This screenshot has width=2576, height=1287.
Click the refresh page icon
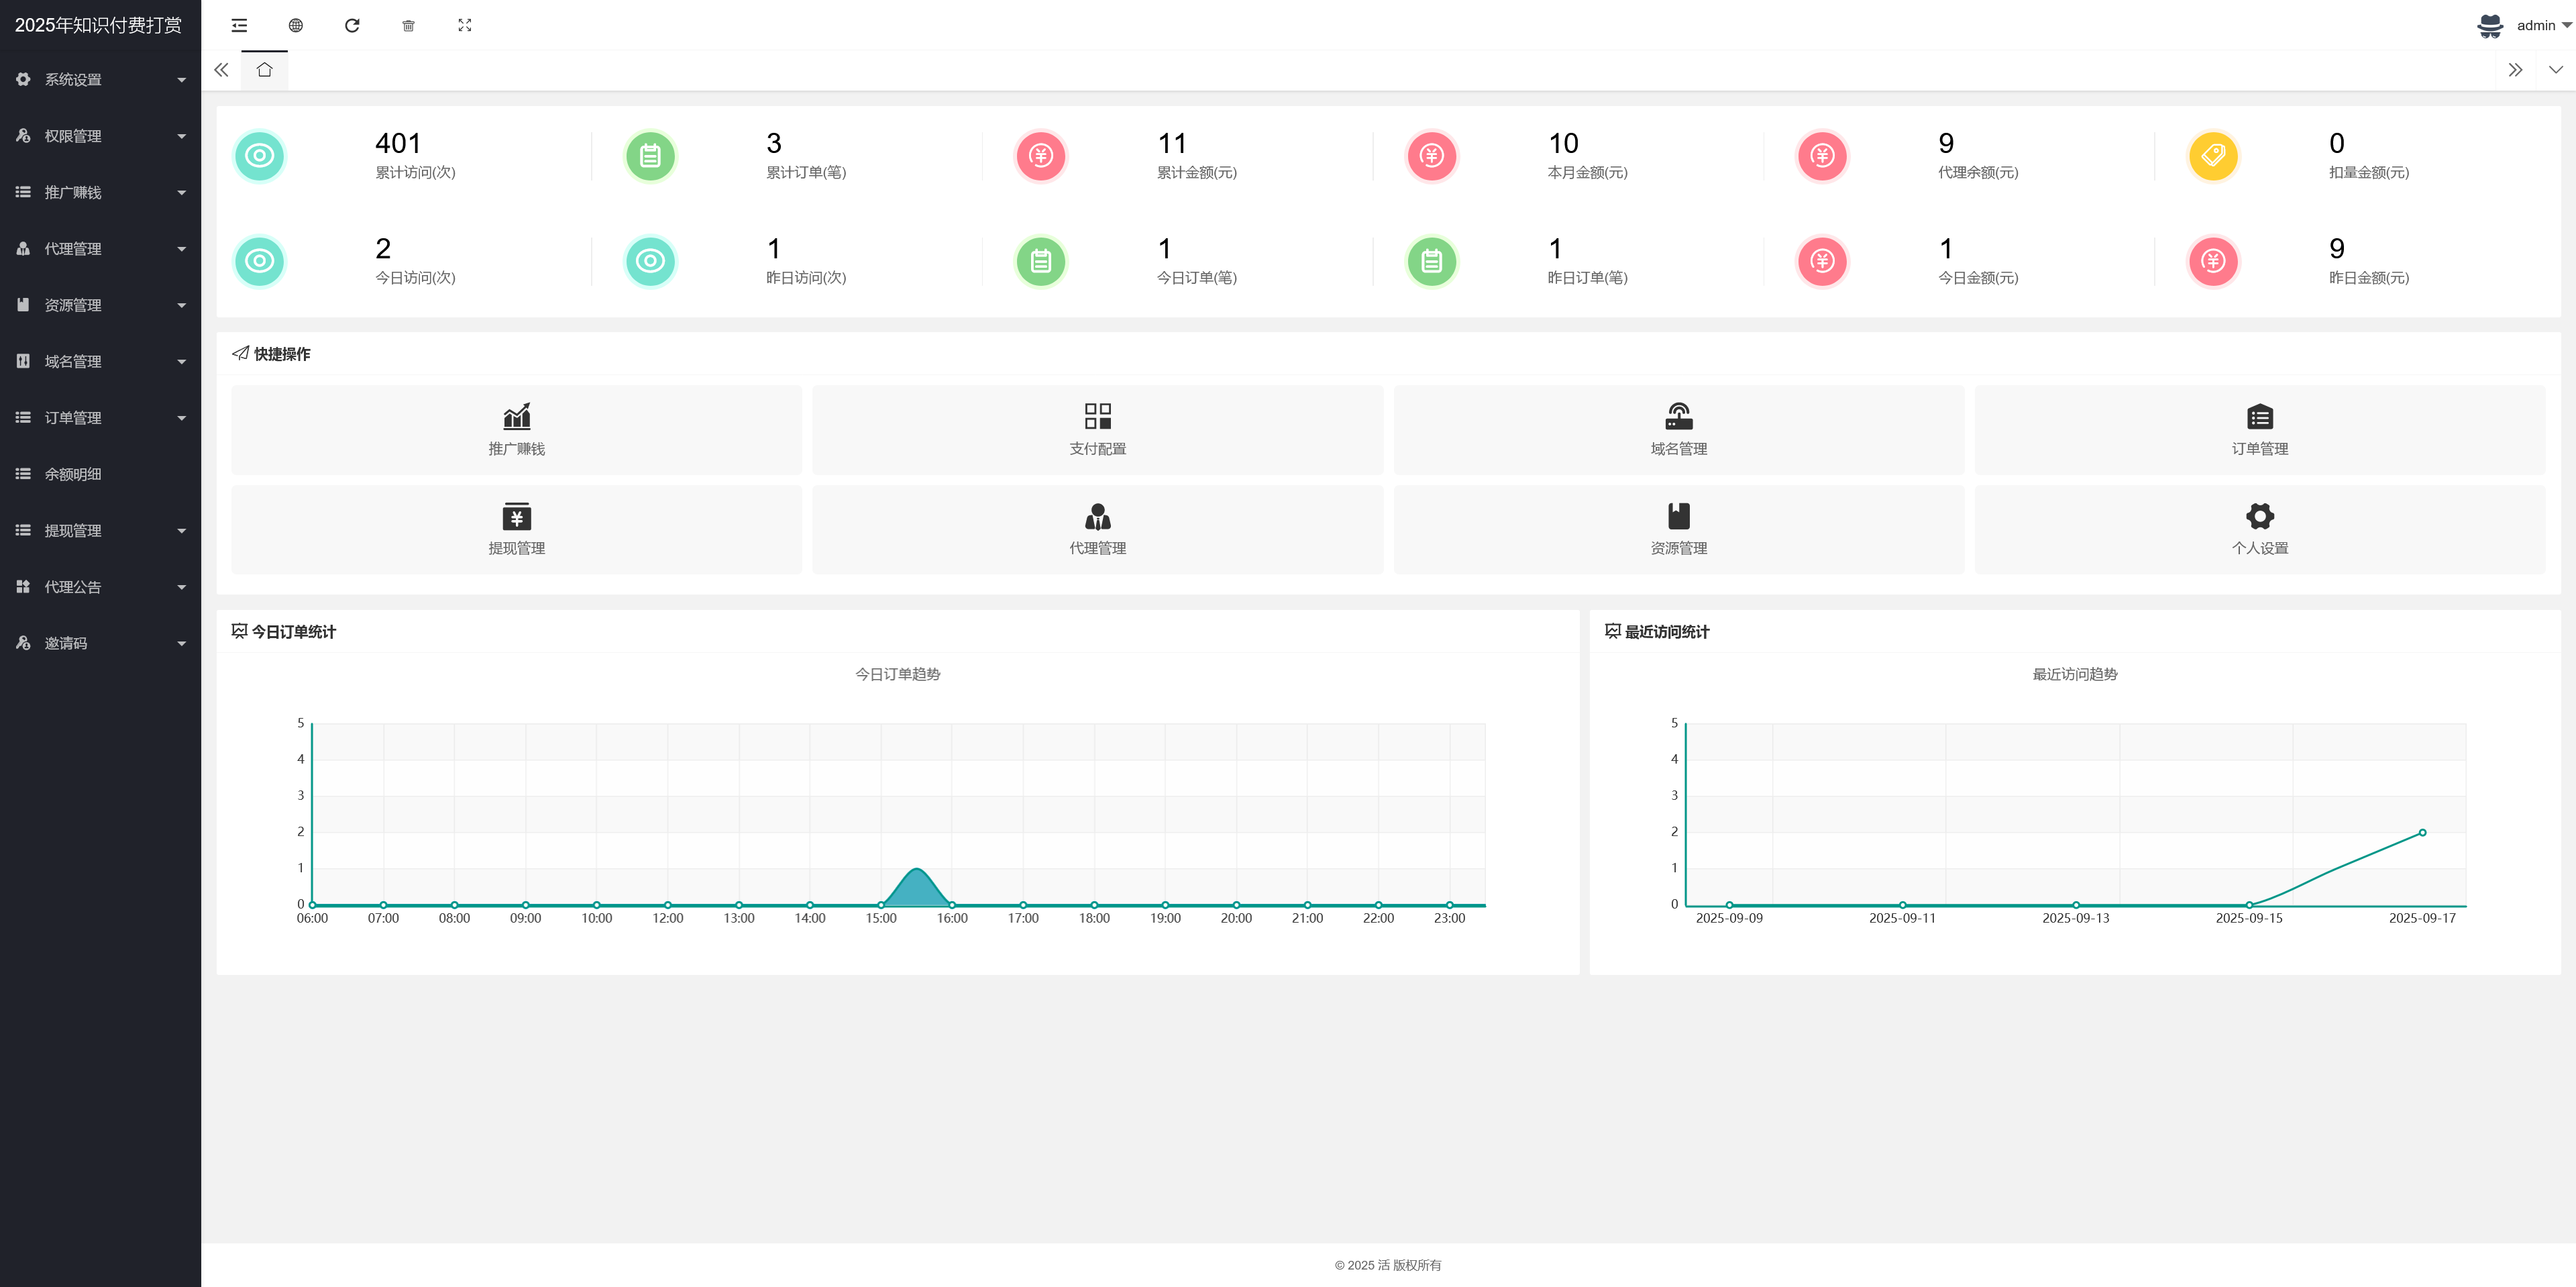click(x=352, y=25)
